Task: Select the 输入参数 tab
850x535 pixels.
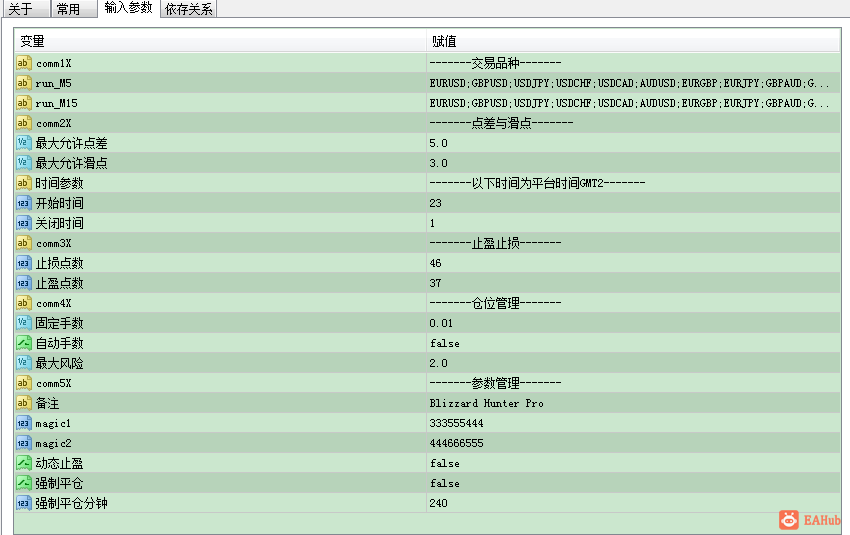Action: [x=128, y=8]
